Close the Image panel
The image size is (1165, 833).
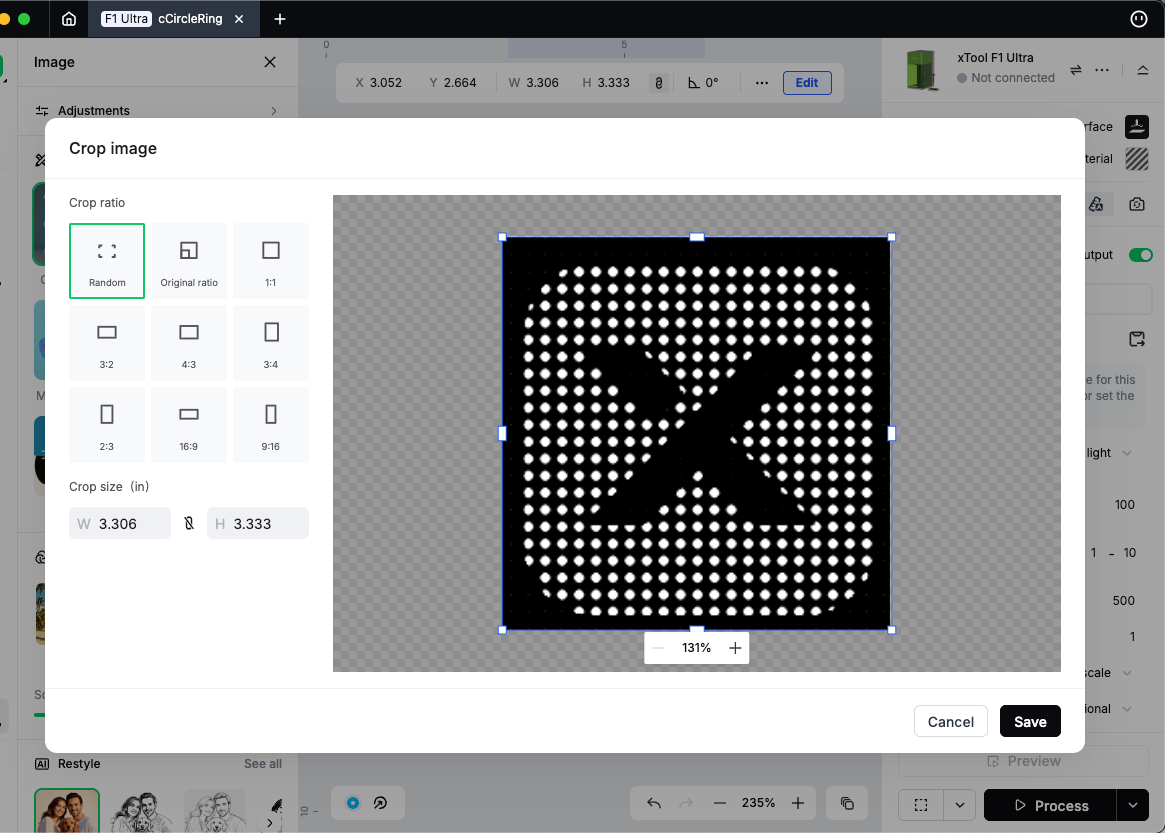tap(270, 62)
